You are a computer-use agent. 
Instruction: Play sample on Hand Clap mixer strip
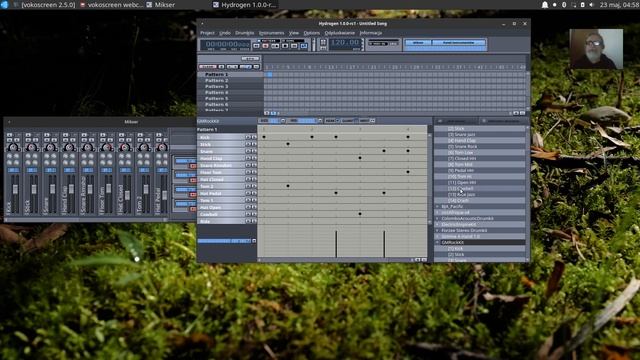[65, 135]
